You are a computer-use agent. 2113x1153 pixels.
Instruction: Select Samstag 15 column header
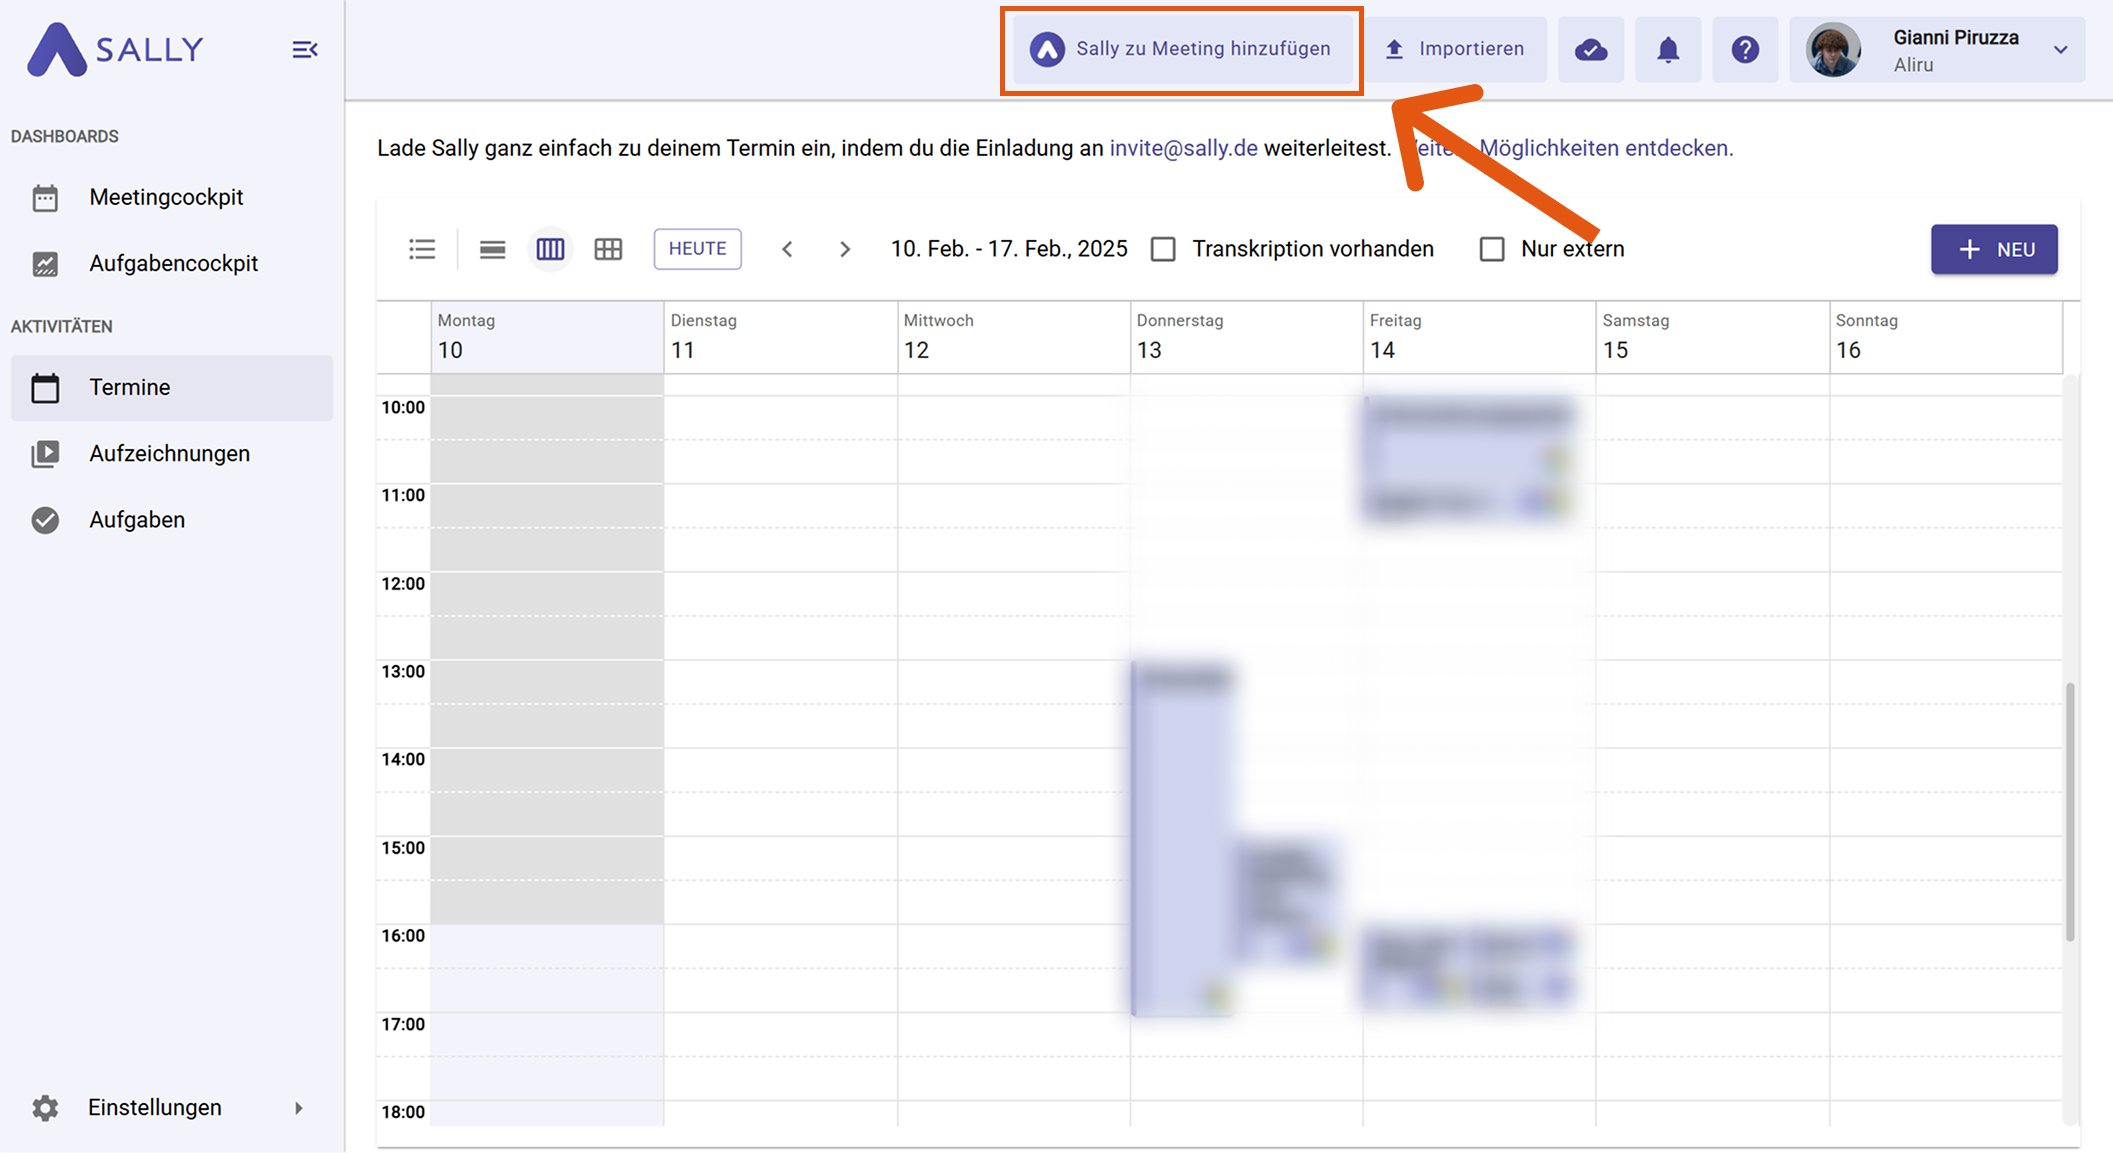coord(1712,337)
